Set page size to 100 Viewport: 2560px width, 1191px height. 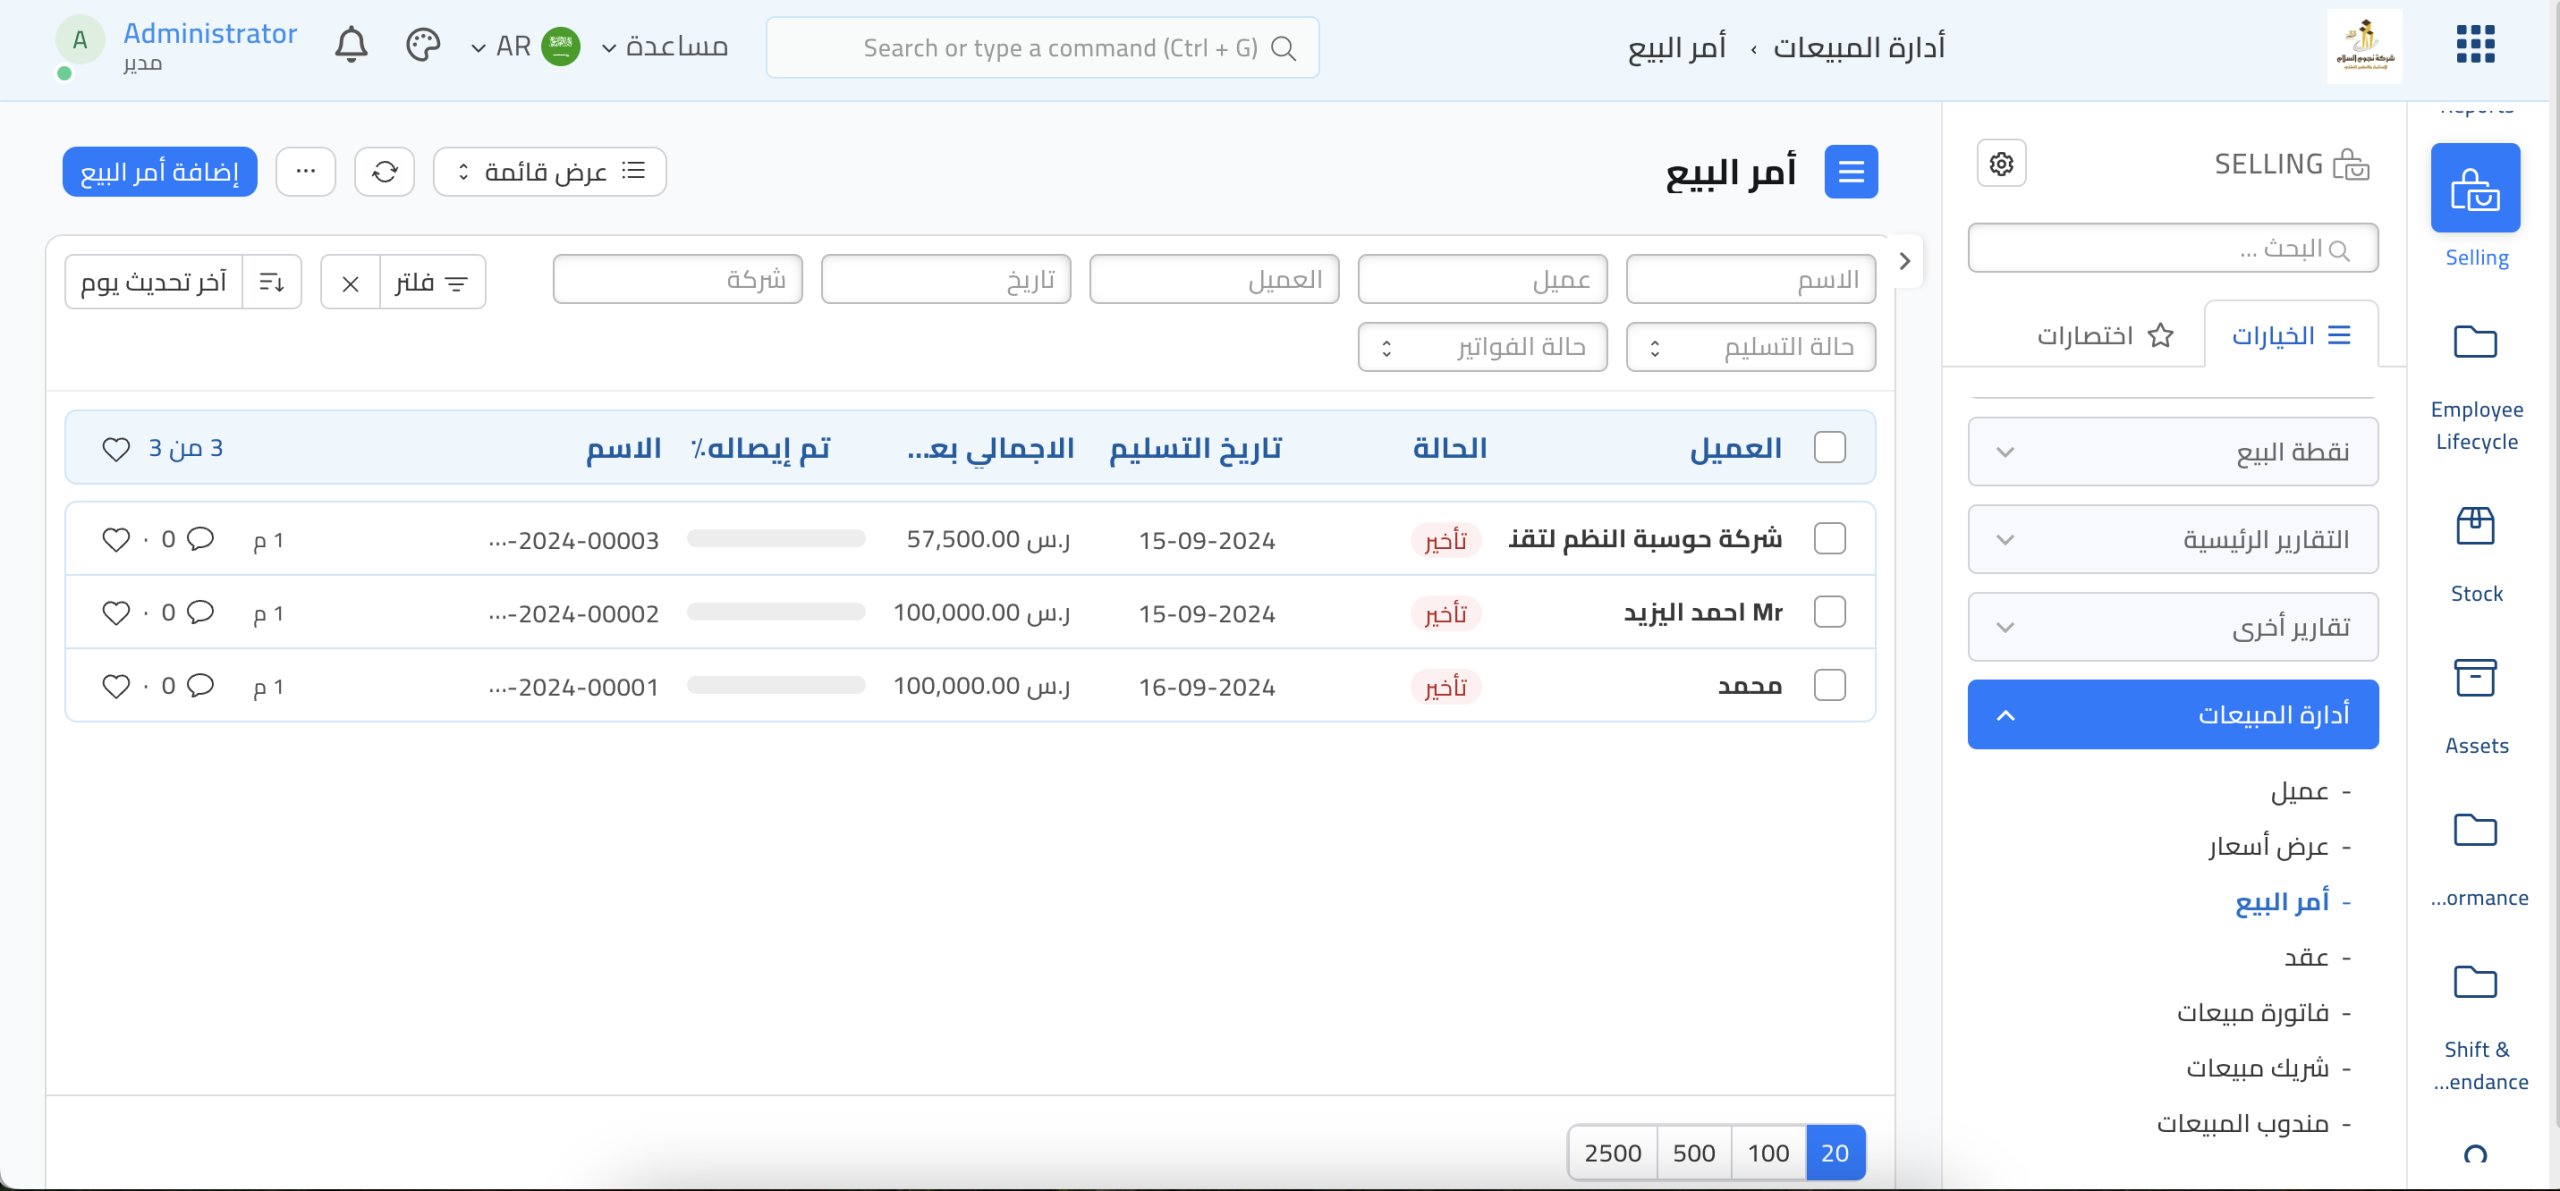[1767, 1153]
